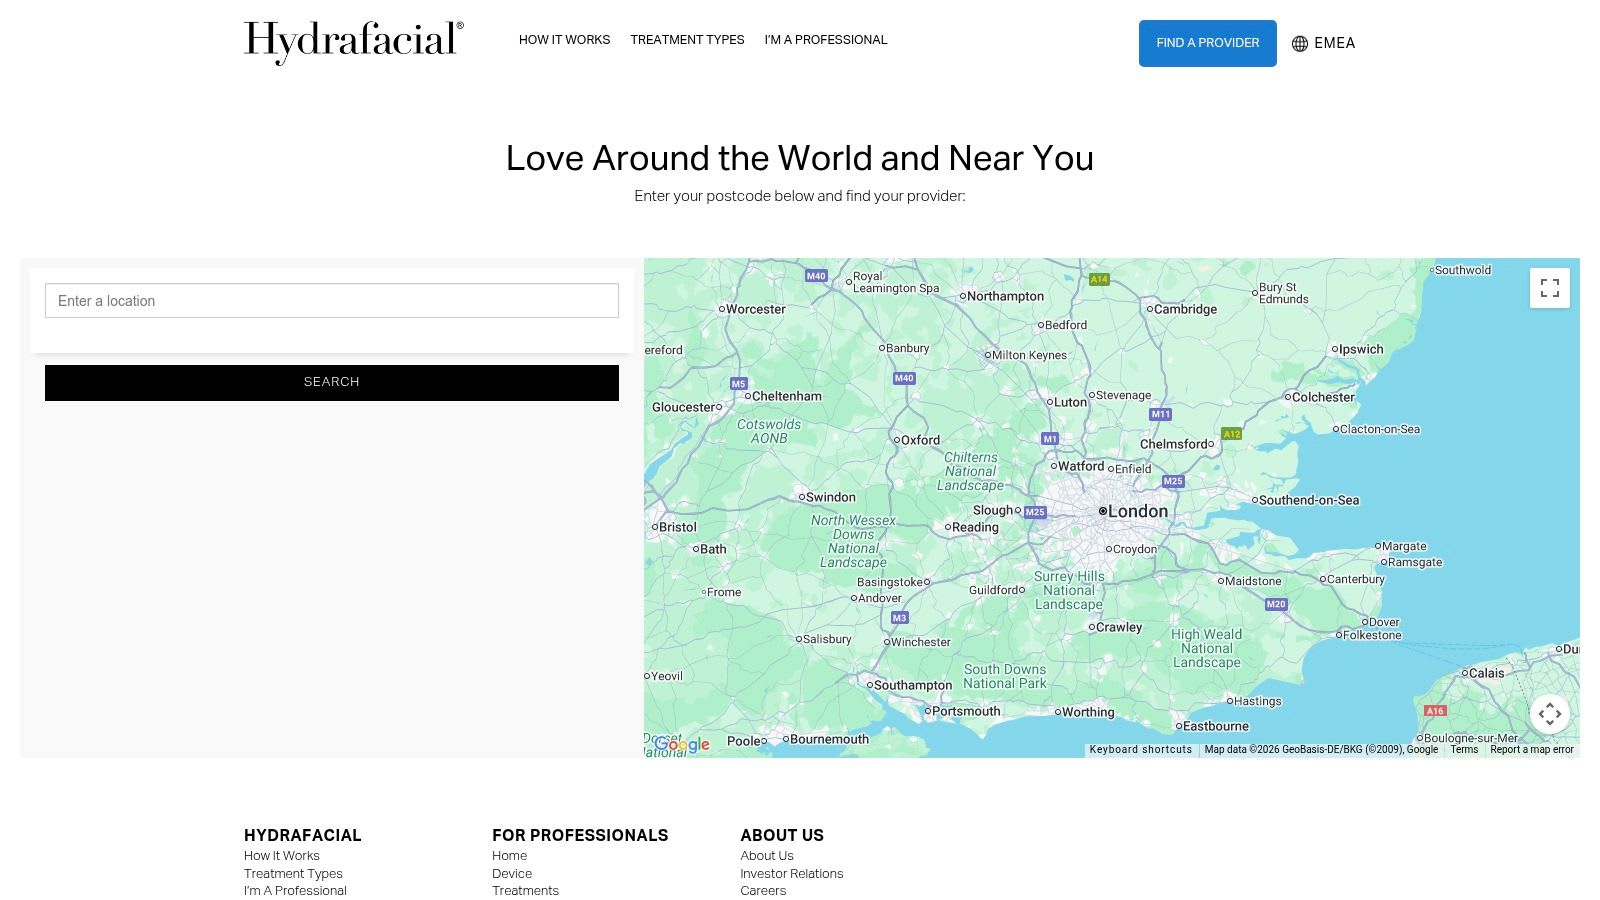Click the M5 road badge near Cheltenham
This screenshot has height=900, width=1600.
(x=738, y=384)
